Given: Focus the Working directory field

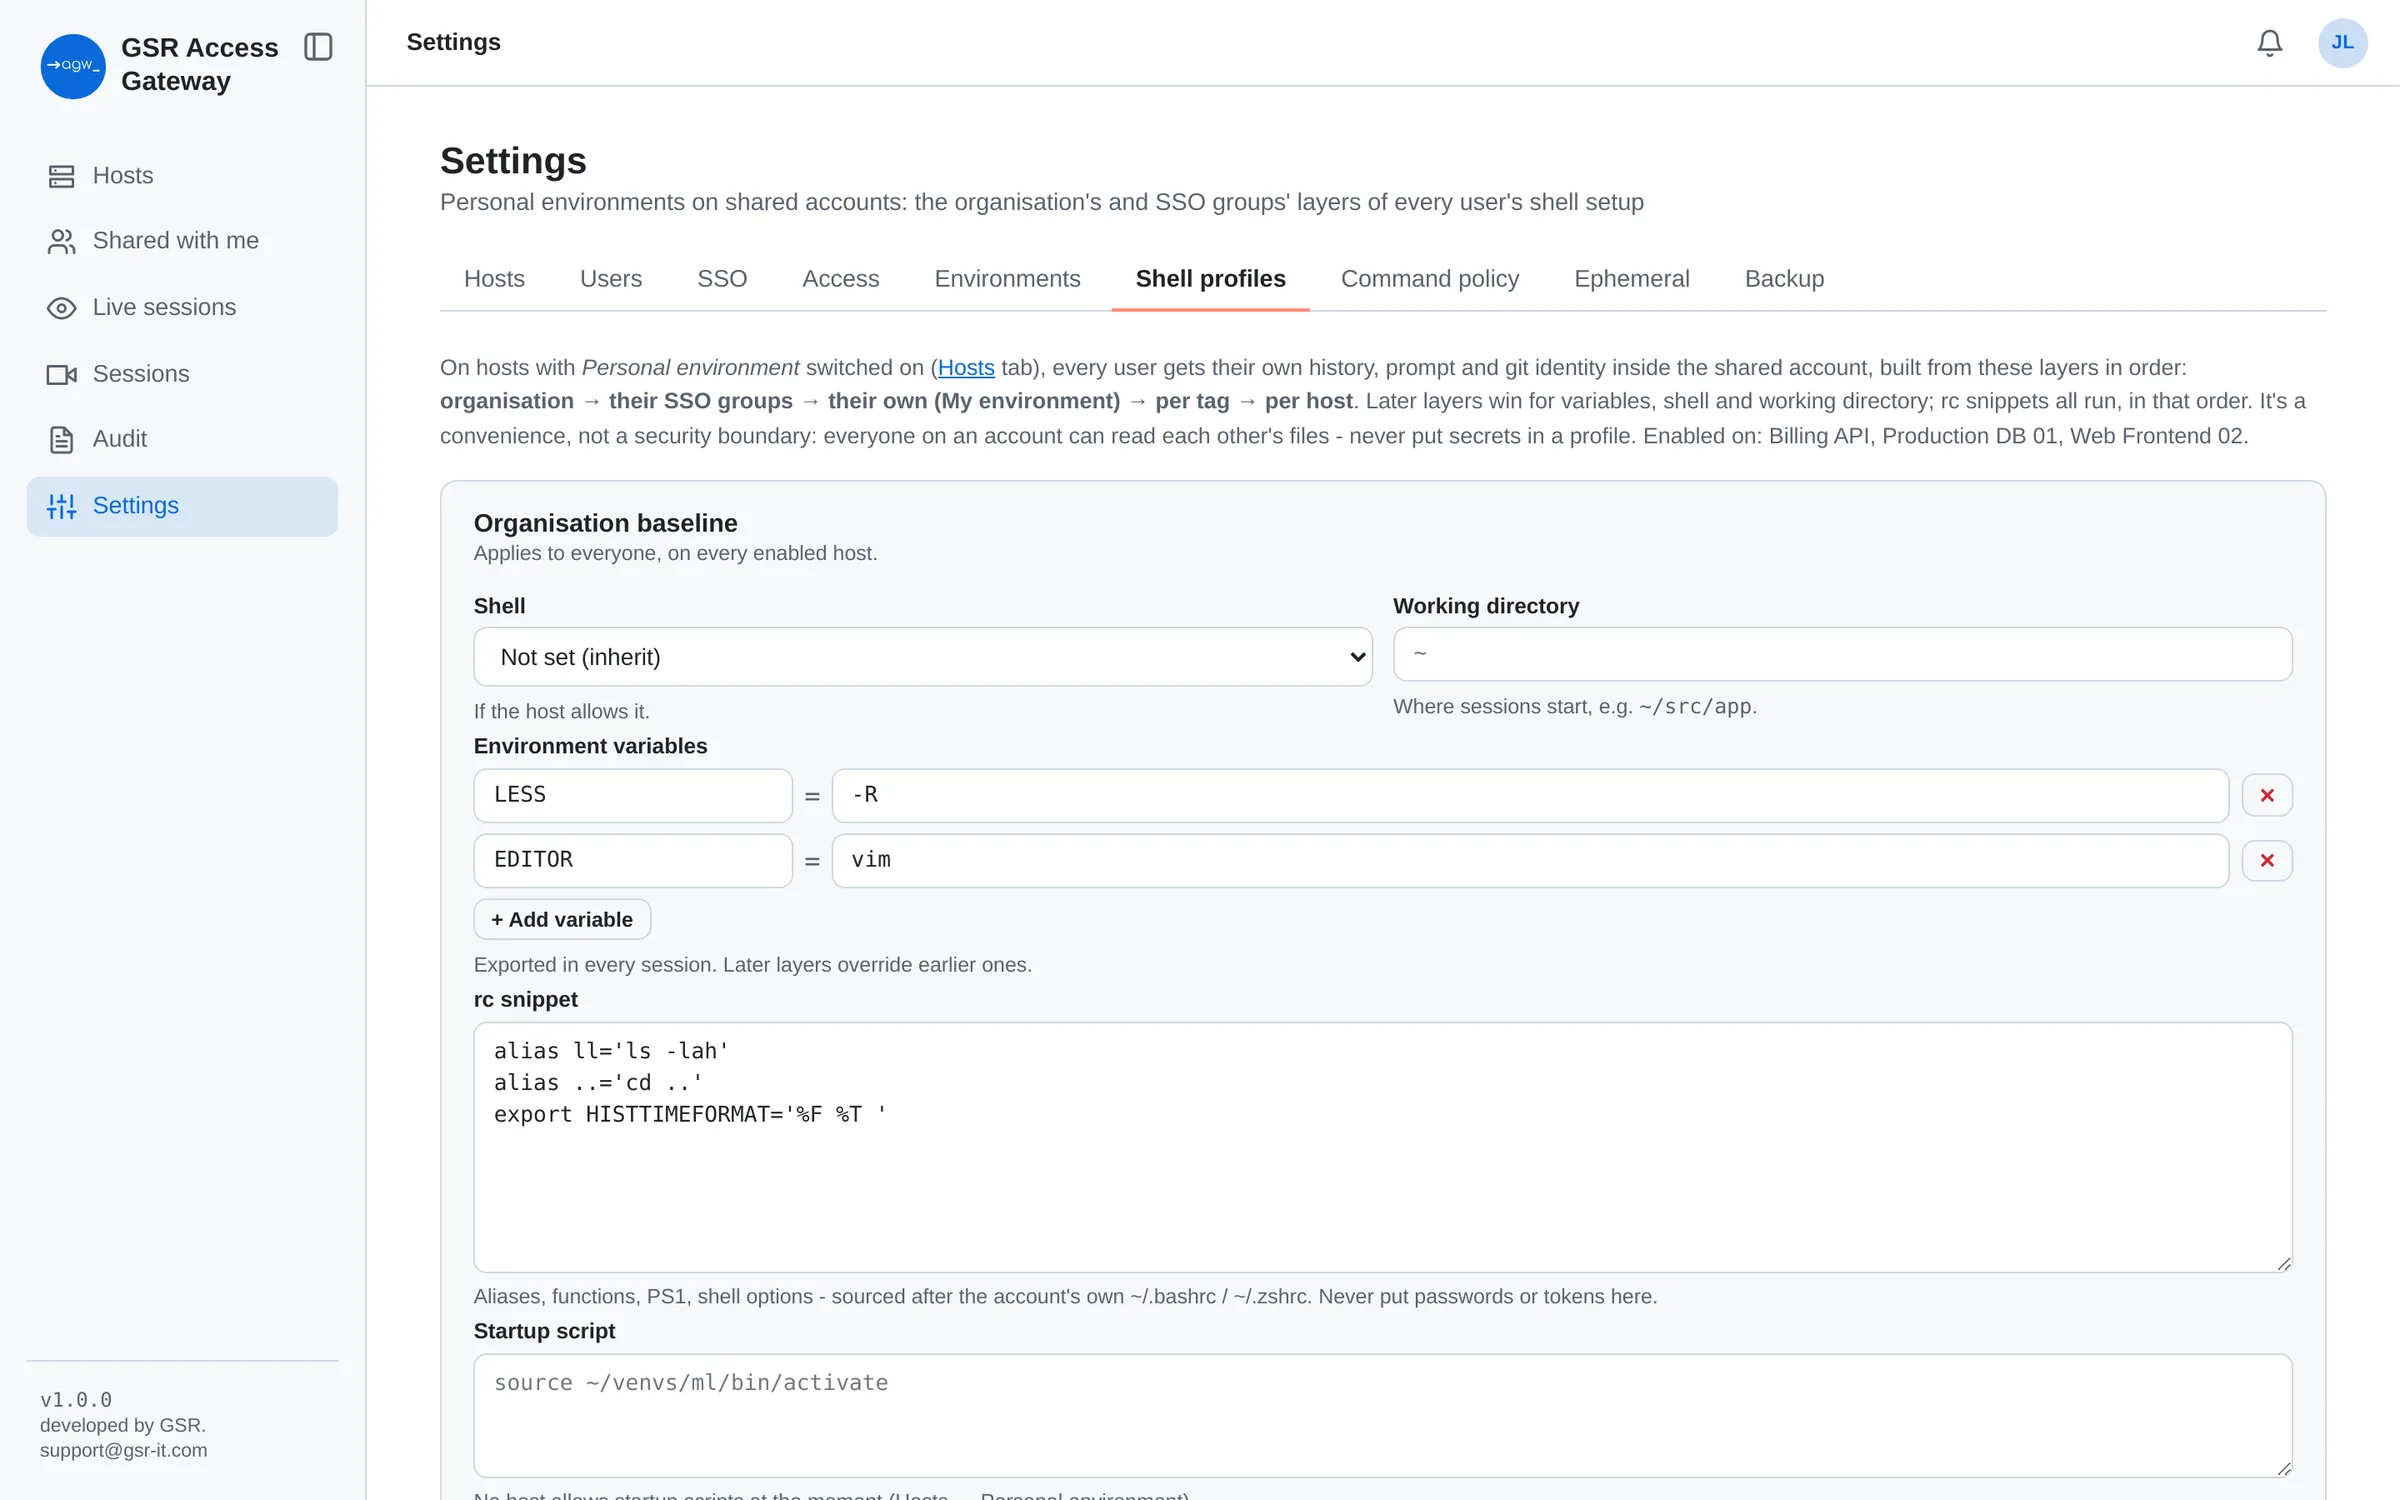Looking at the screenshot, I should 1842,654.
